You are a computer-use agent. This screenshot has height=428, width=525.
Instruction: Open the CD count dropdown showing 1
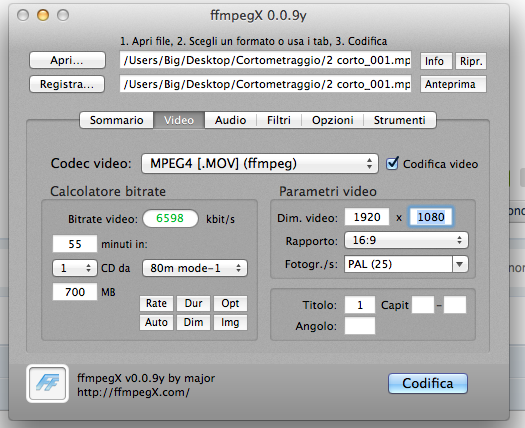click(75, 268)
